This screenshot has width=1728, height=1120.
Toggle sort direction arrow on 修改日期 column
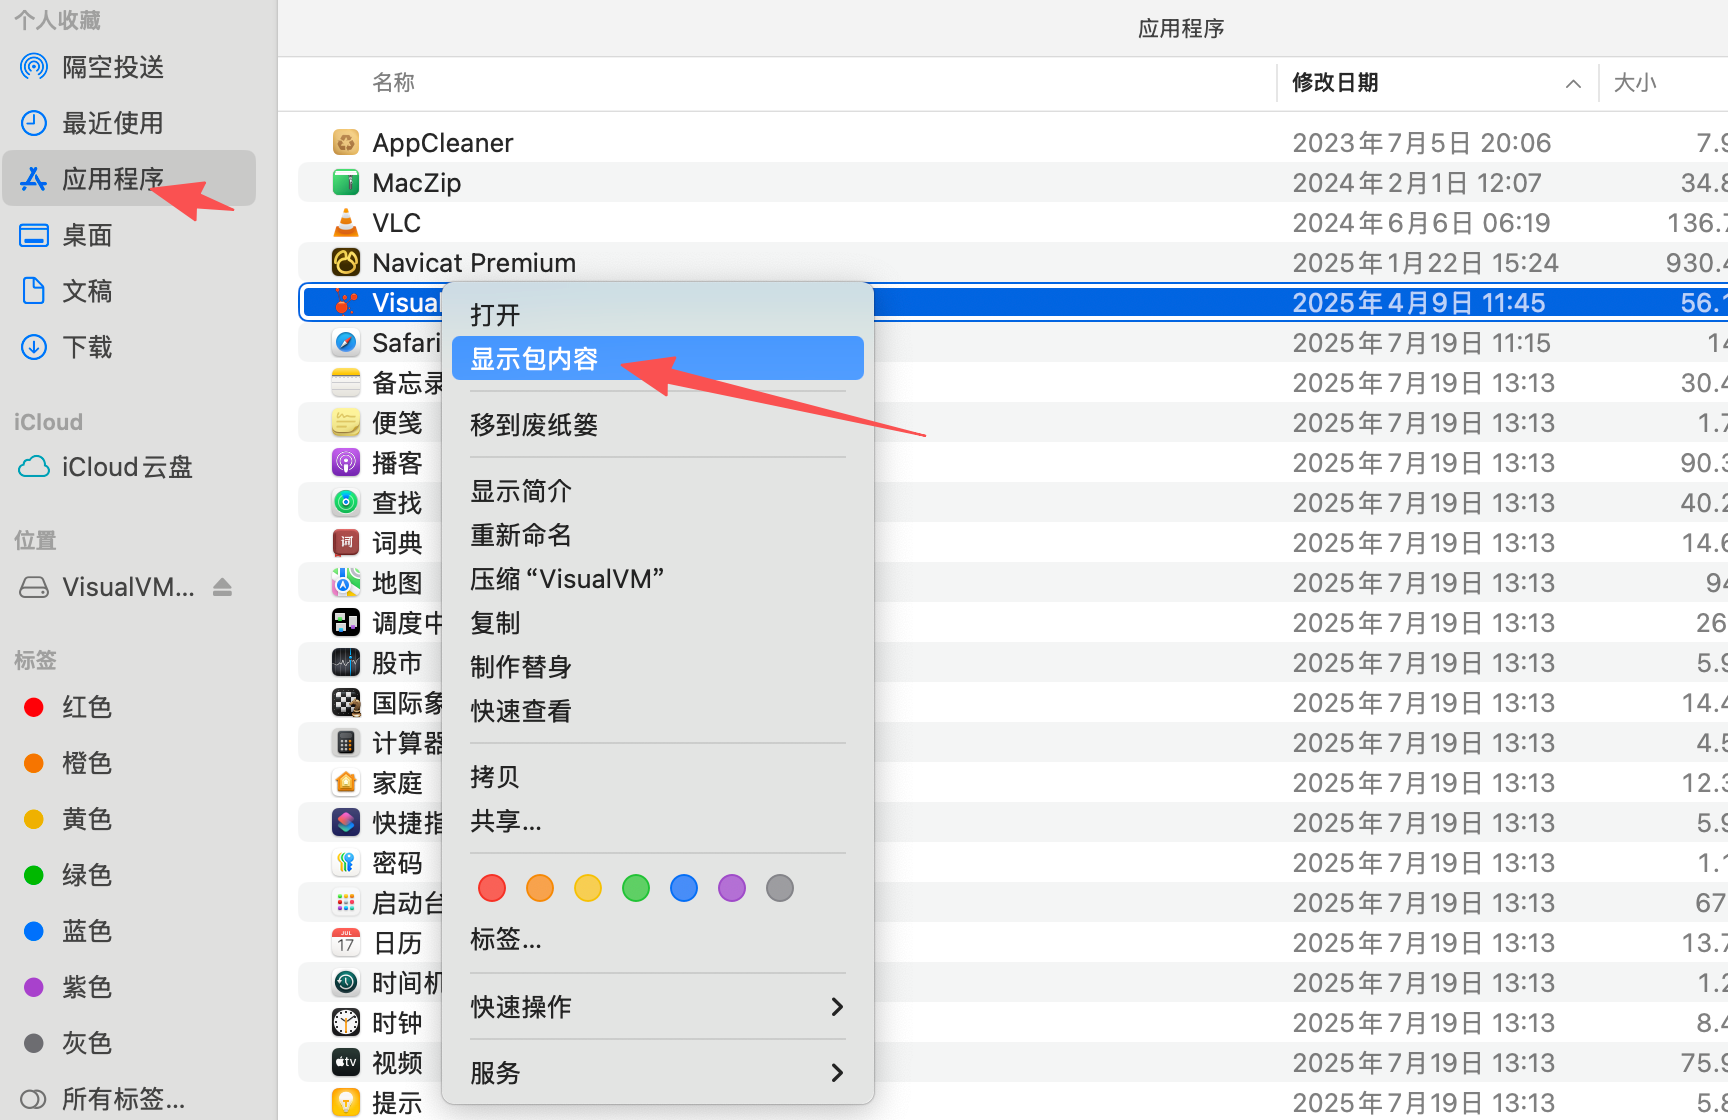coord(1573,84)
